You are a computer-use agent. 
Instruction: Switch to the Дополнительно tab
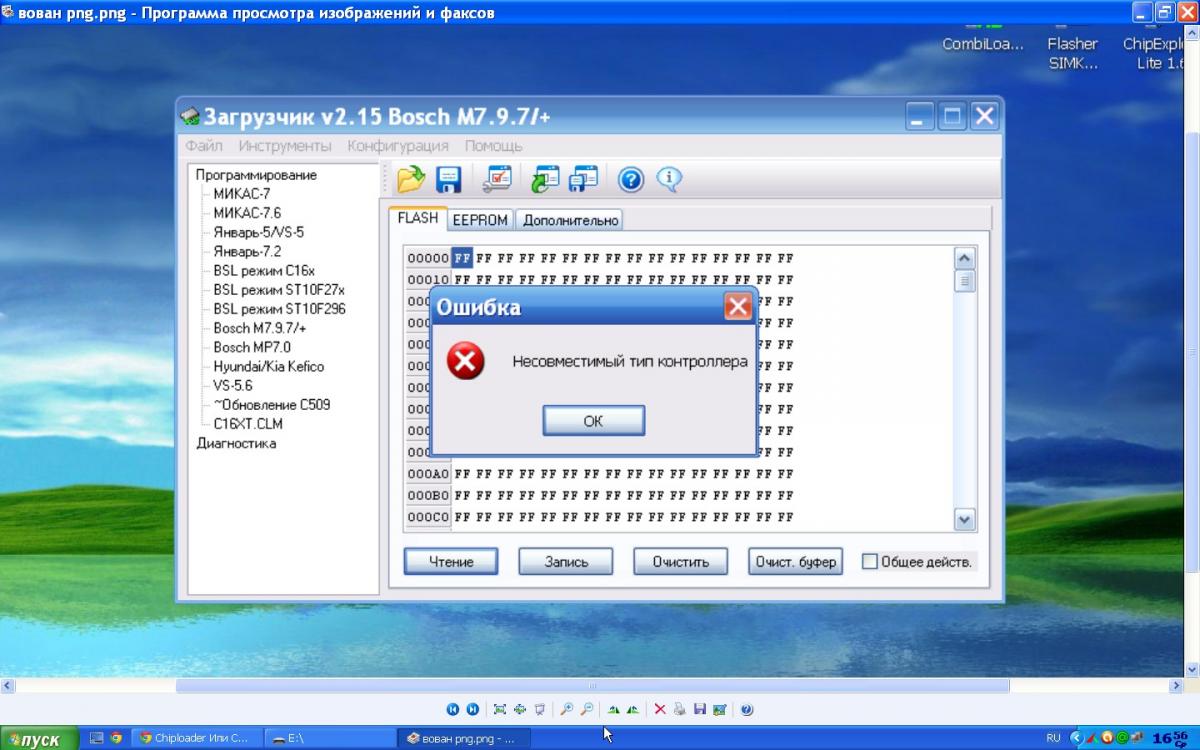pyautogui.click(x=571, y=220)
